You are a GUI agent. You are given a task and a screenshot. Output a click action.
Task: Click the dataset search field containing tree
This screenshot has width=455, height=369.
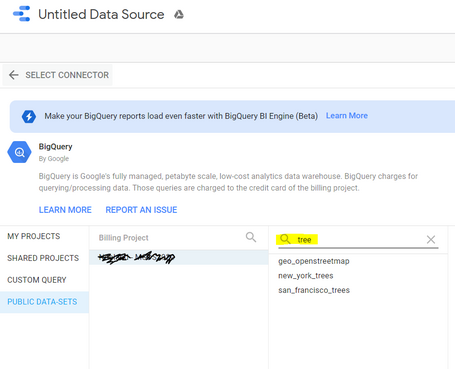pyautogui.click(x=358, y=240)
